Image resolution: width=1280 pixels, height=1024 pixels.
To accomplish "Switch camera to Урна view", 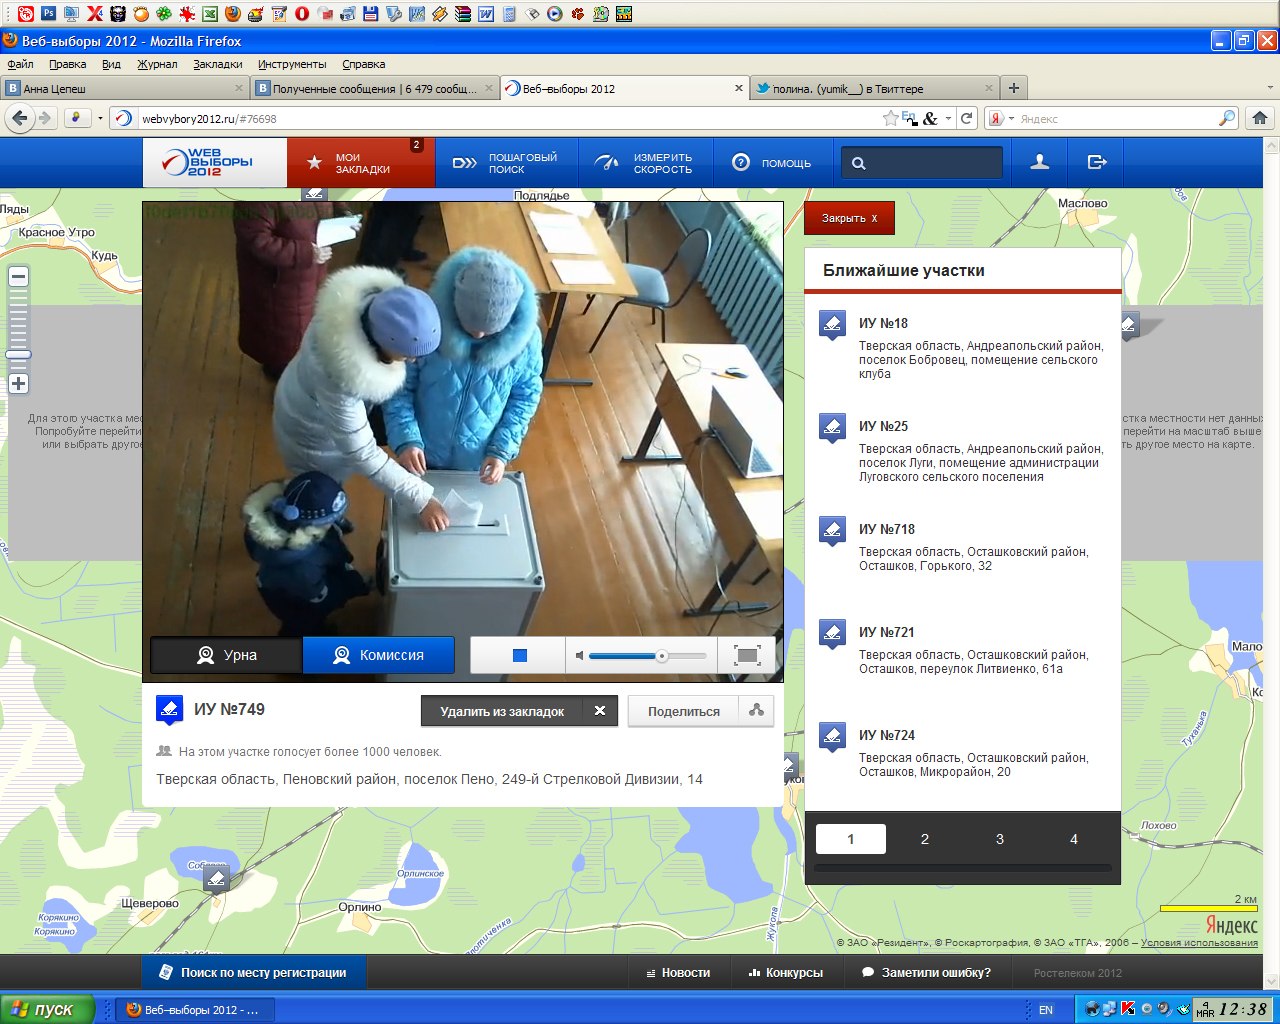I will tap(226, 655).
